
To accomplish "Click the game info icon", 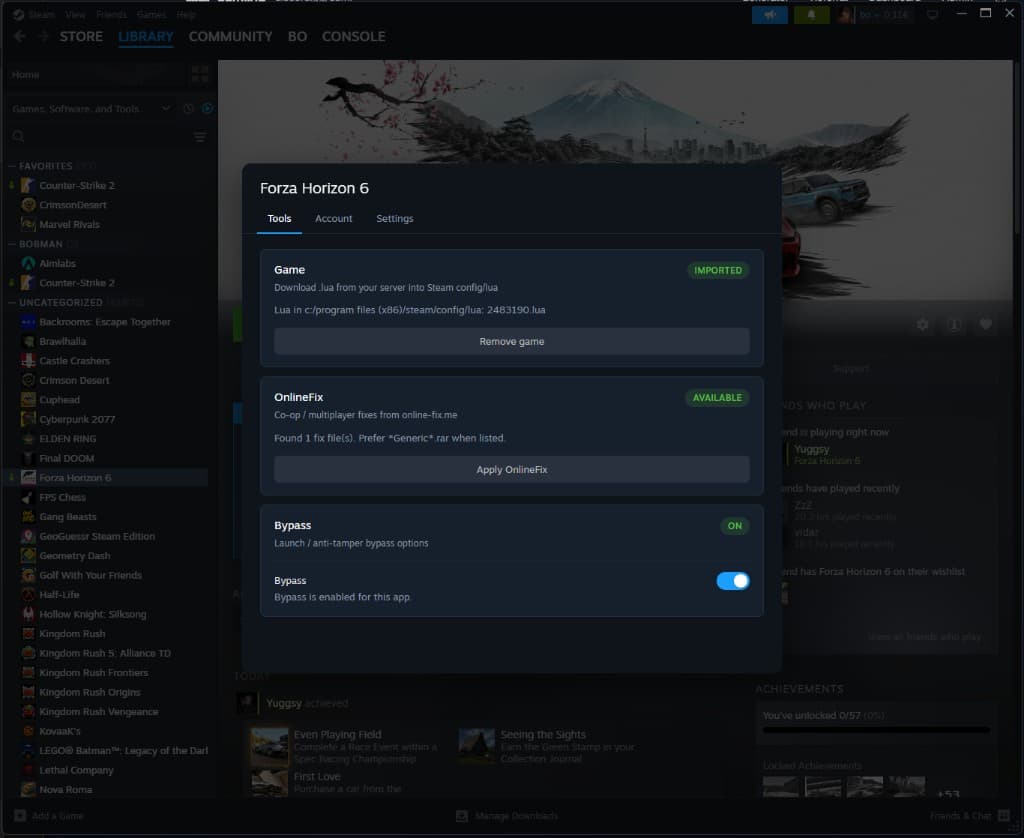I will (x=954, y=325).
